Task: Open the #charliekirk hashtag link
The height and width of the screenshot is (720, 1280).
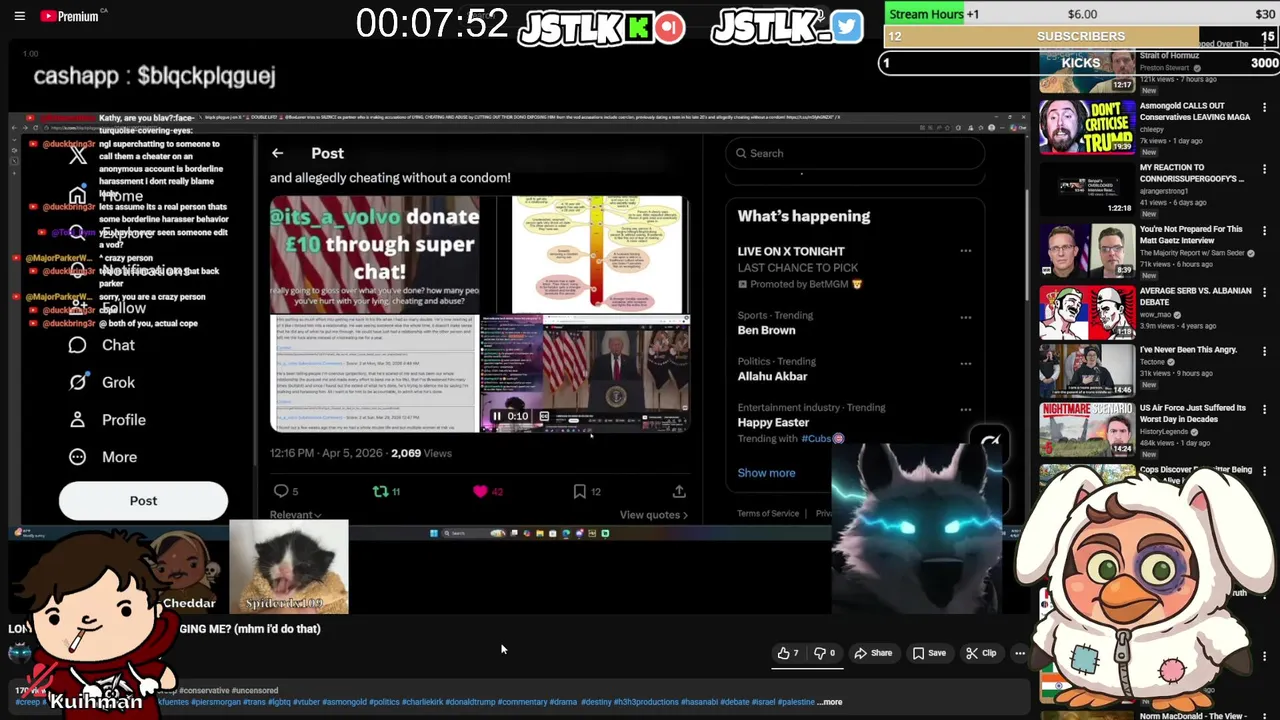Action: pos(422,702)
